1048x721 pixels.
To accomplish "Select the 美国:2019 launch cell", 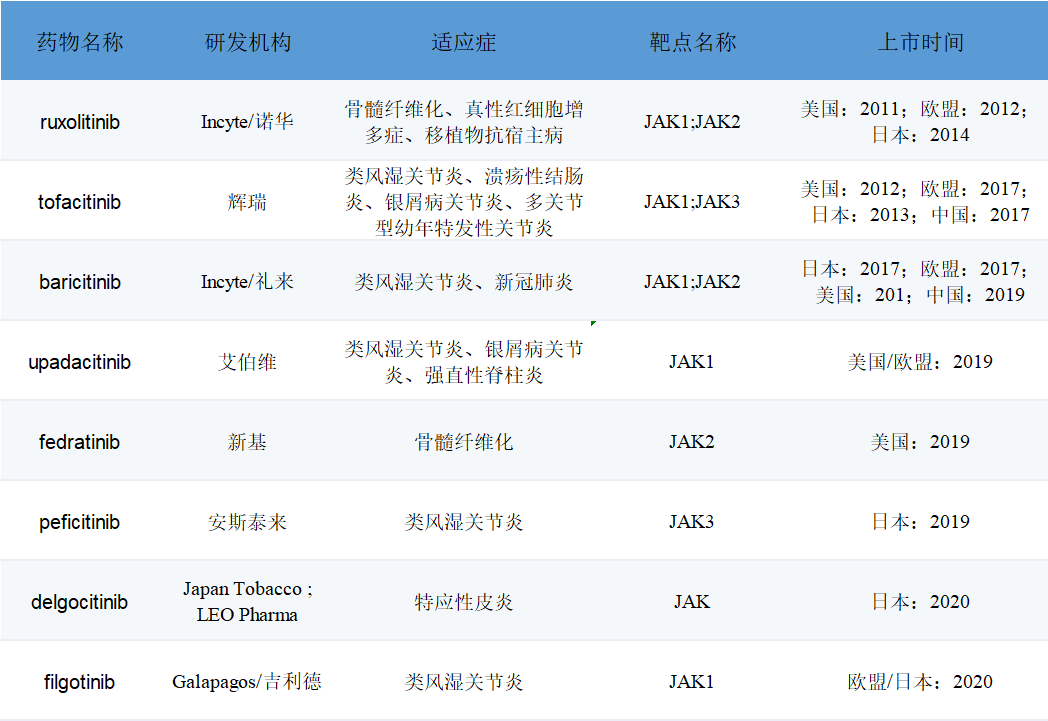I will pyautogui.click(x=920, y=442).
